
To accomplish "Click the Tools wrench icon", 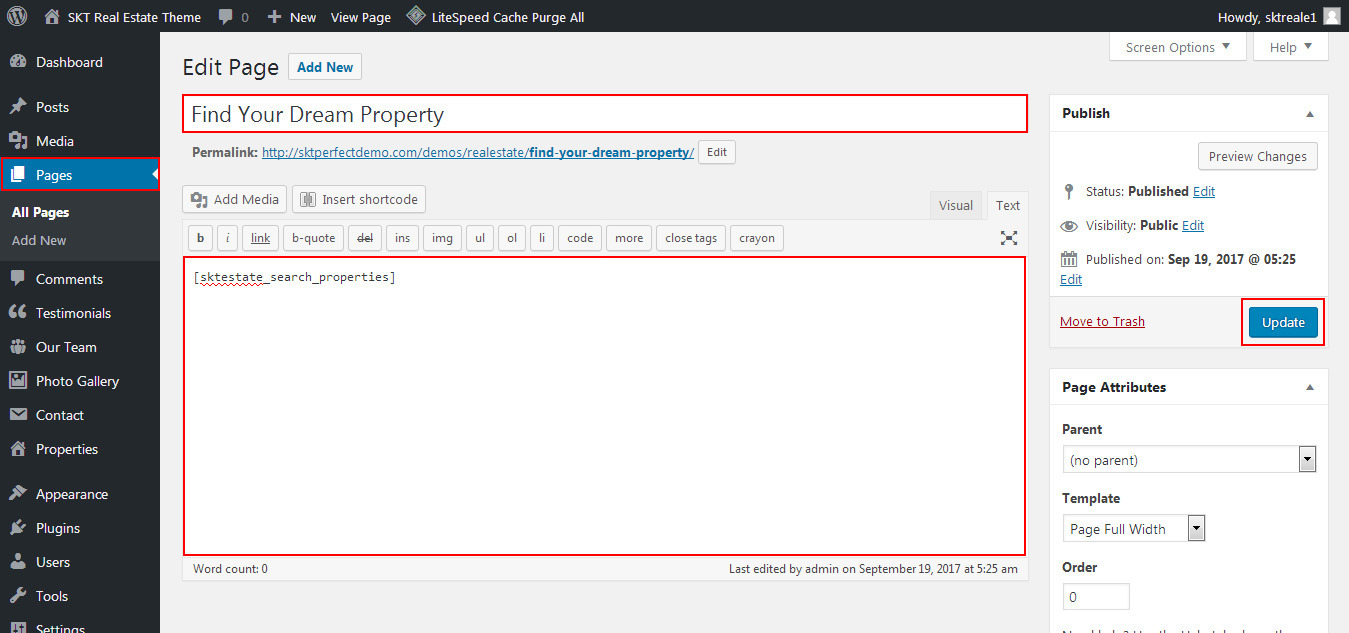I will click(x=18, y=596).
